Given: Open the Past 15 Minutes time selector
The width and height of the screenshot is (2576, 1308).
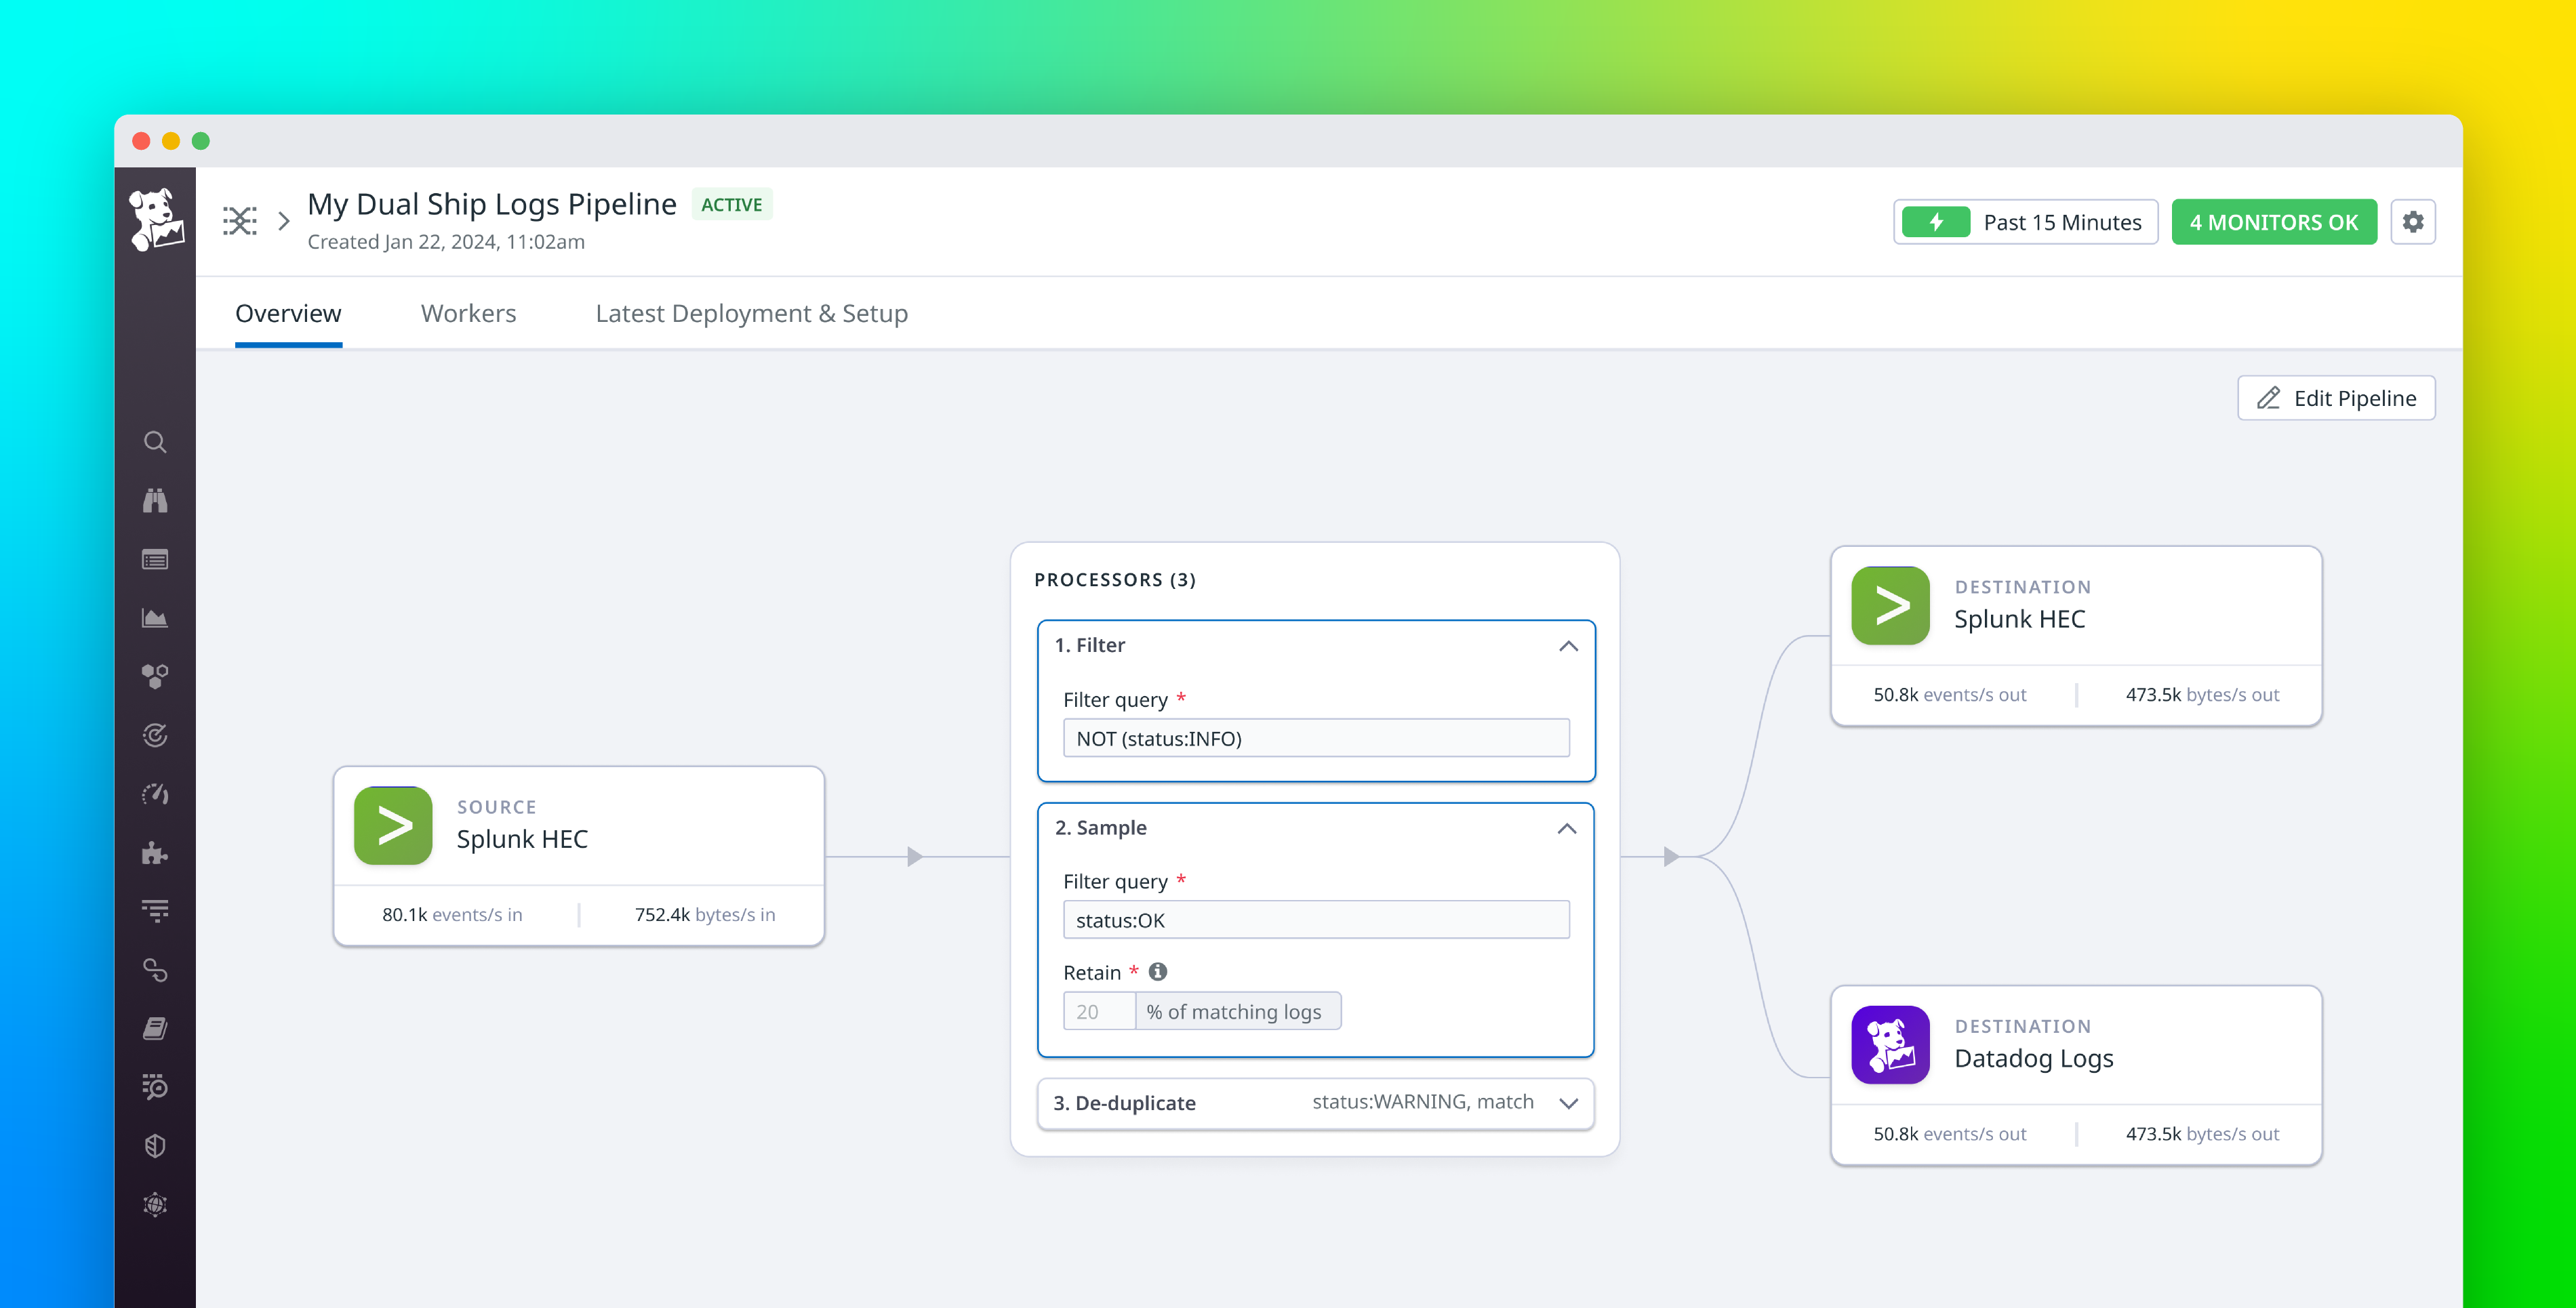Looking at the screenshot, I should click(2025, 221).
